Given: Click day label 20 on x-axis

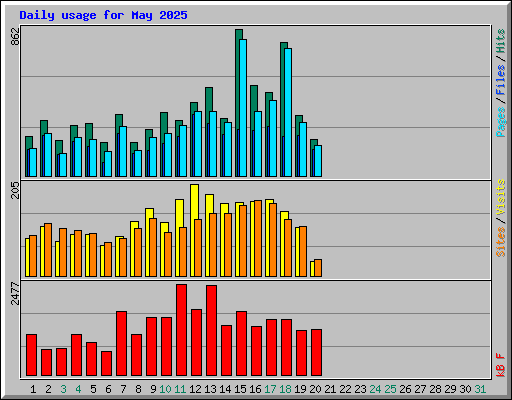Looking at the screenshot, I should tap(315, 389).
